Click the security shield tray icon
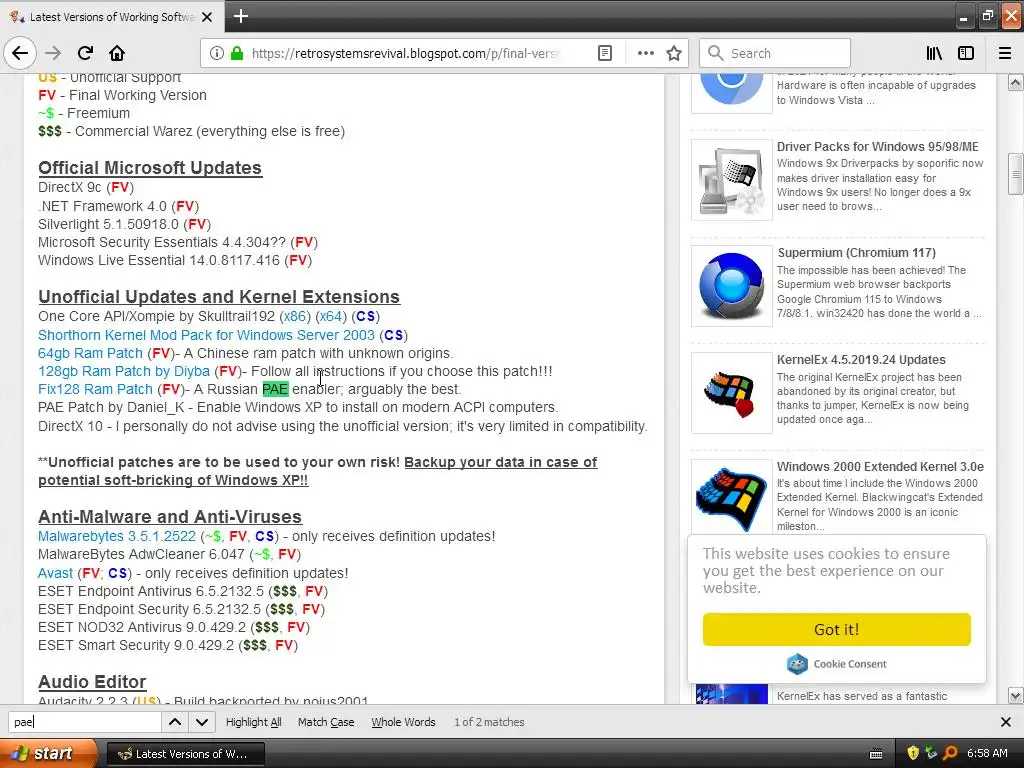The image size is (1024, 768). pyautogui.click(x=913, y=753)
